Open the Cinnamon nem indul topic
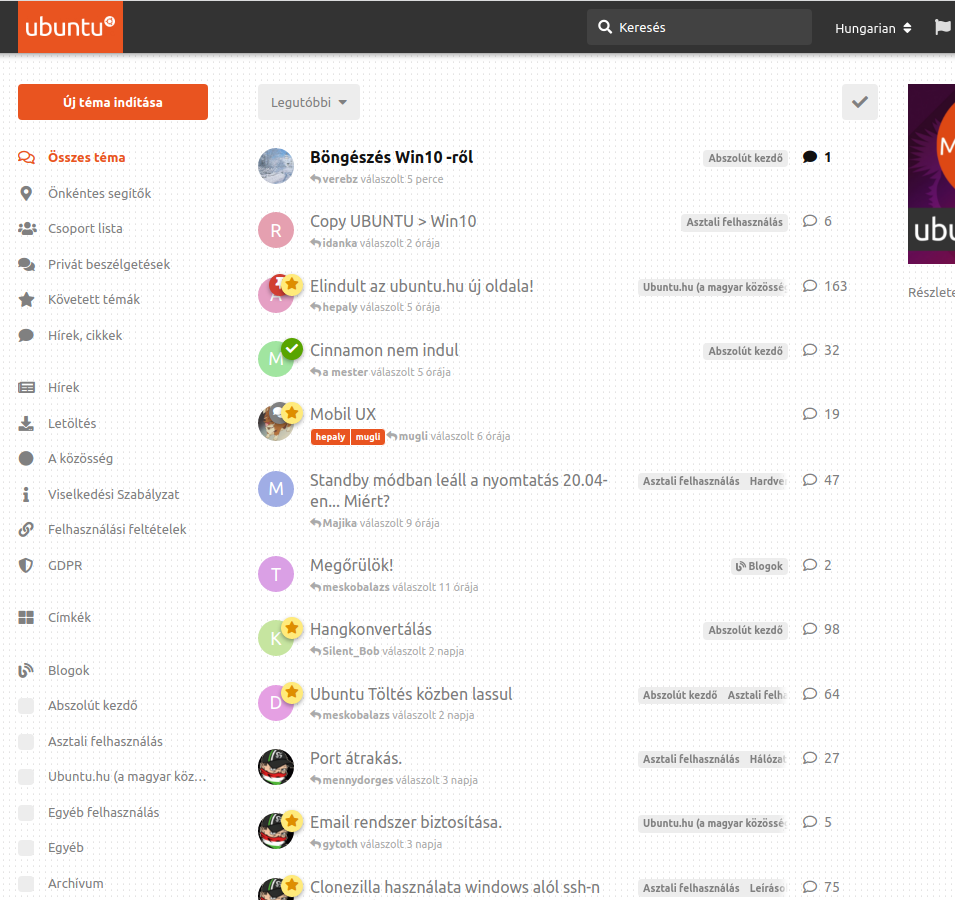The image size is (955, 900). tap(384, 350)
